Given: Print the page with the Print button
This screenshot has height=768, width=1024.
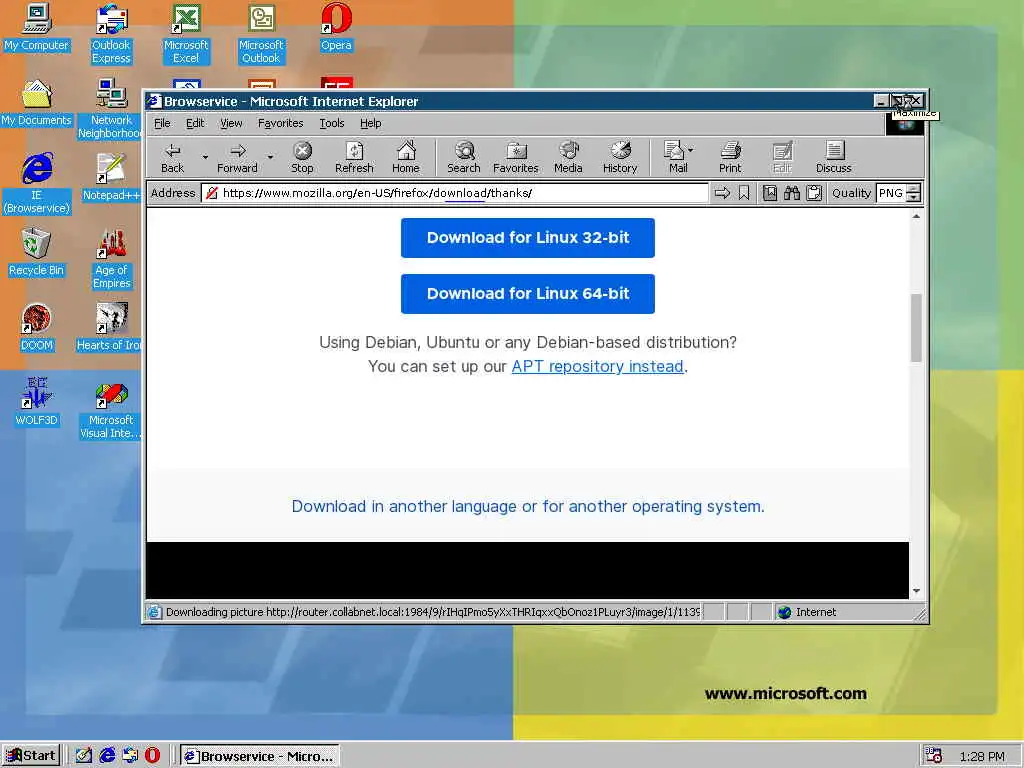Looking at the screenshot, I should click(730, 157).
